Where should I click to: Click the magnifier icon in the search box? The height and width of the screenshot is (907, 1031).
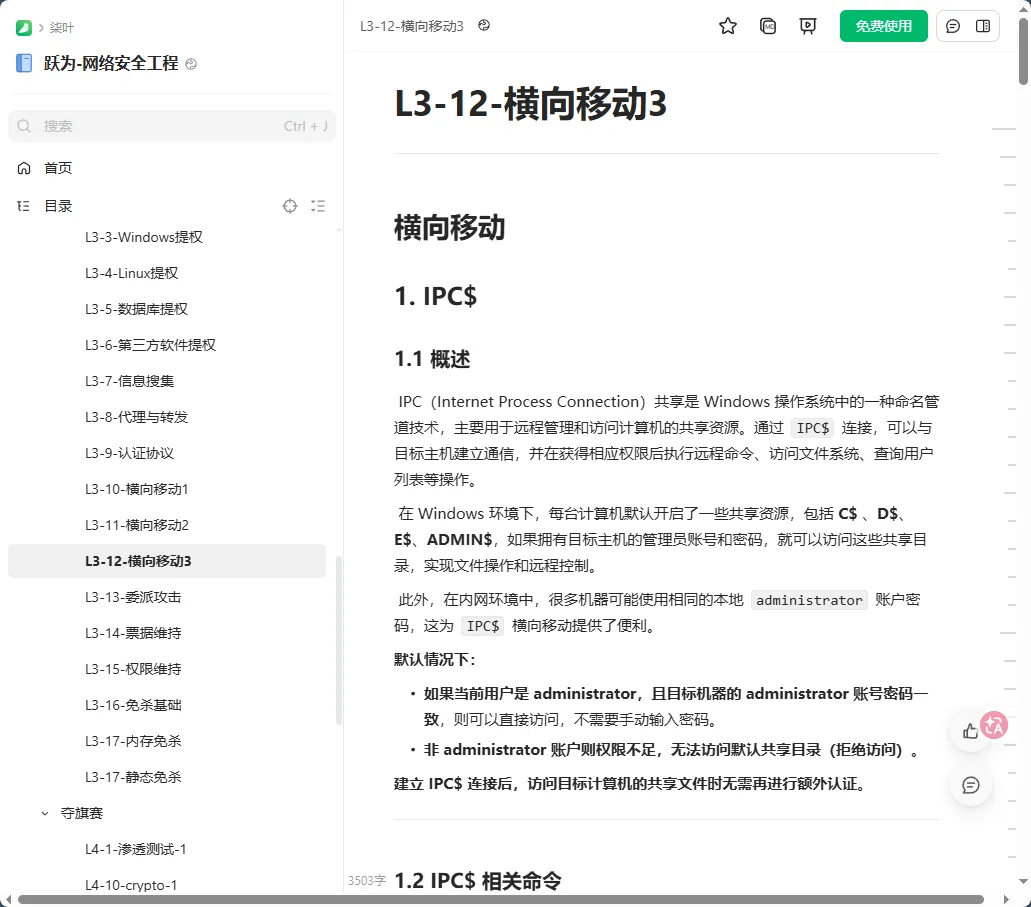(24, 126)
